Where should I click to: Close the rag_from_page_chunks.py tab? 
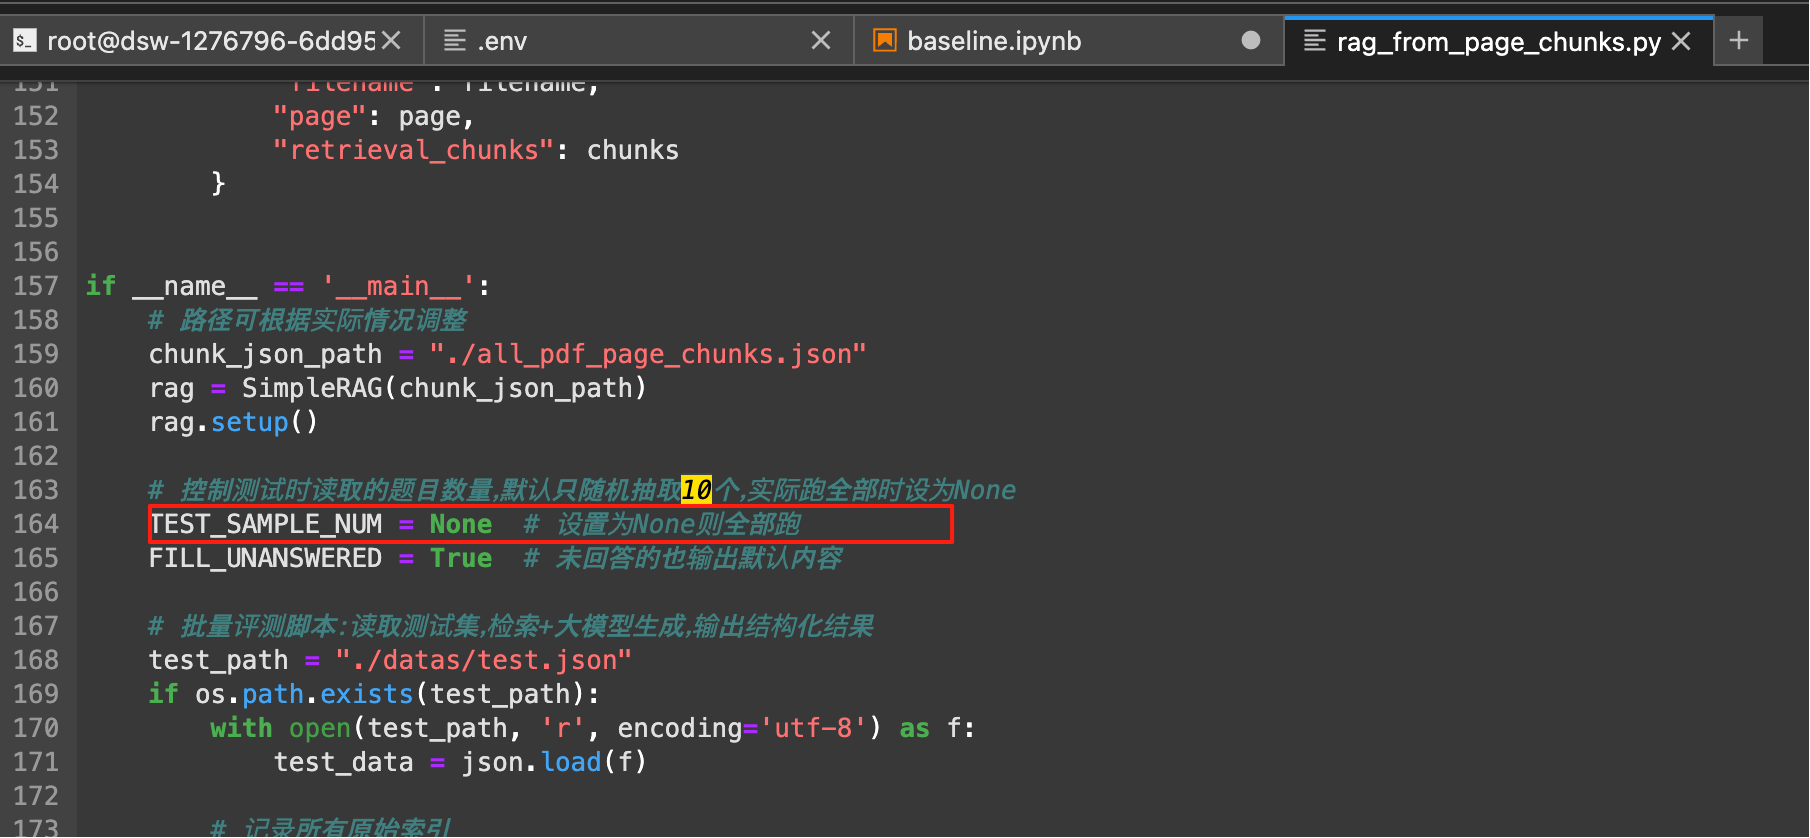(x=1681, y=41)
